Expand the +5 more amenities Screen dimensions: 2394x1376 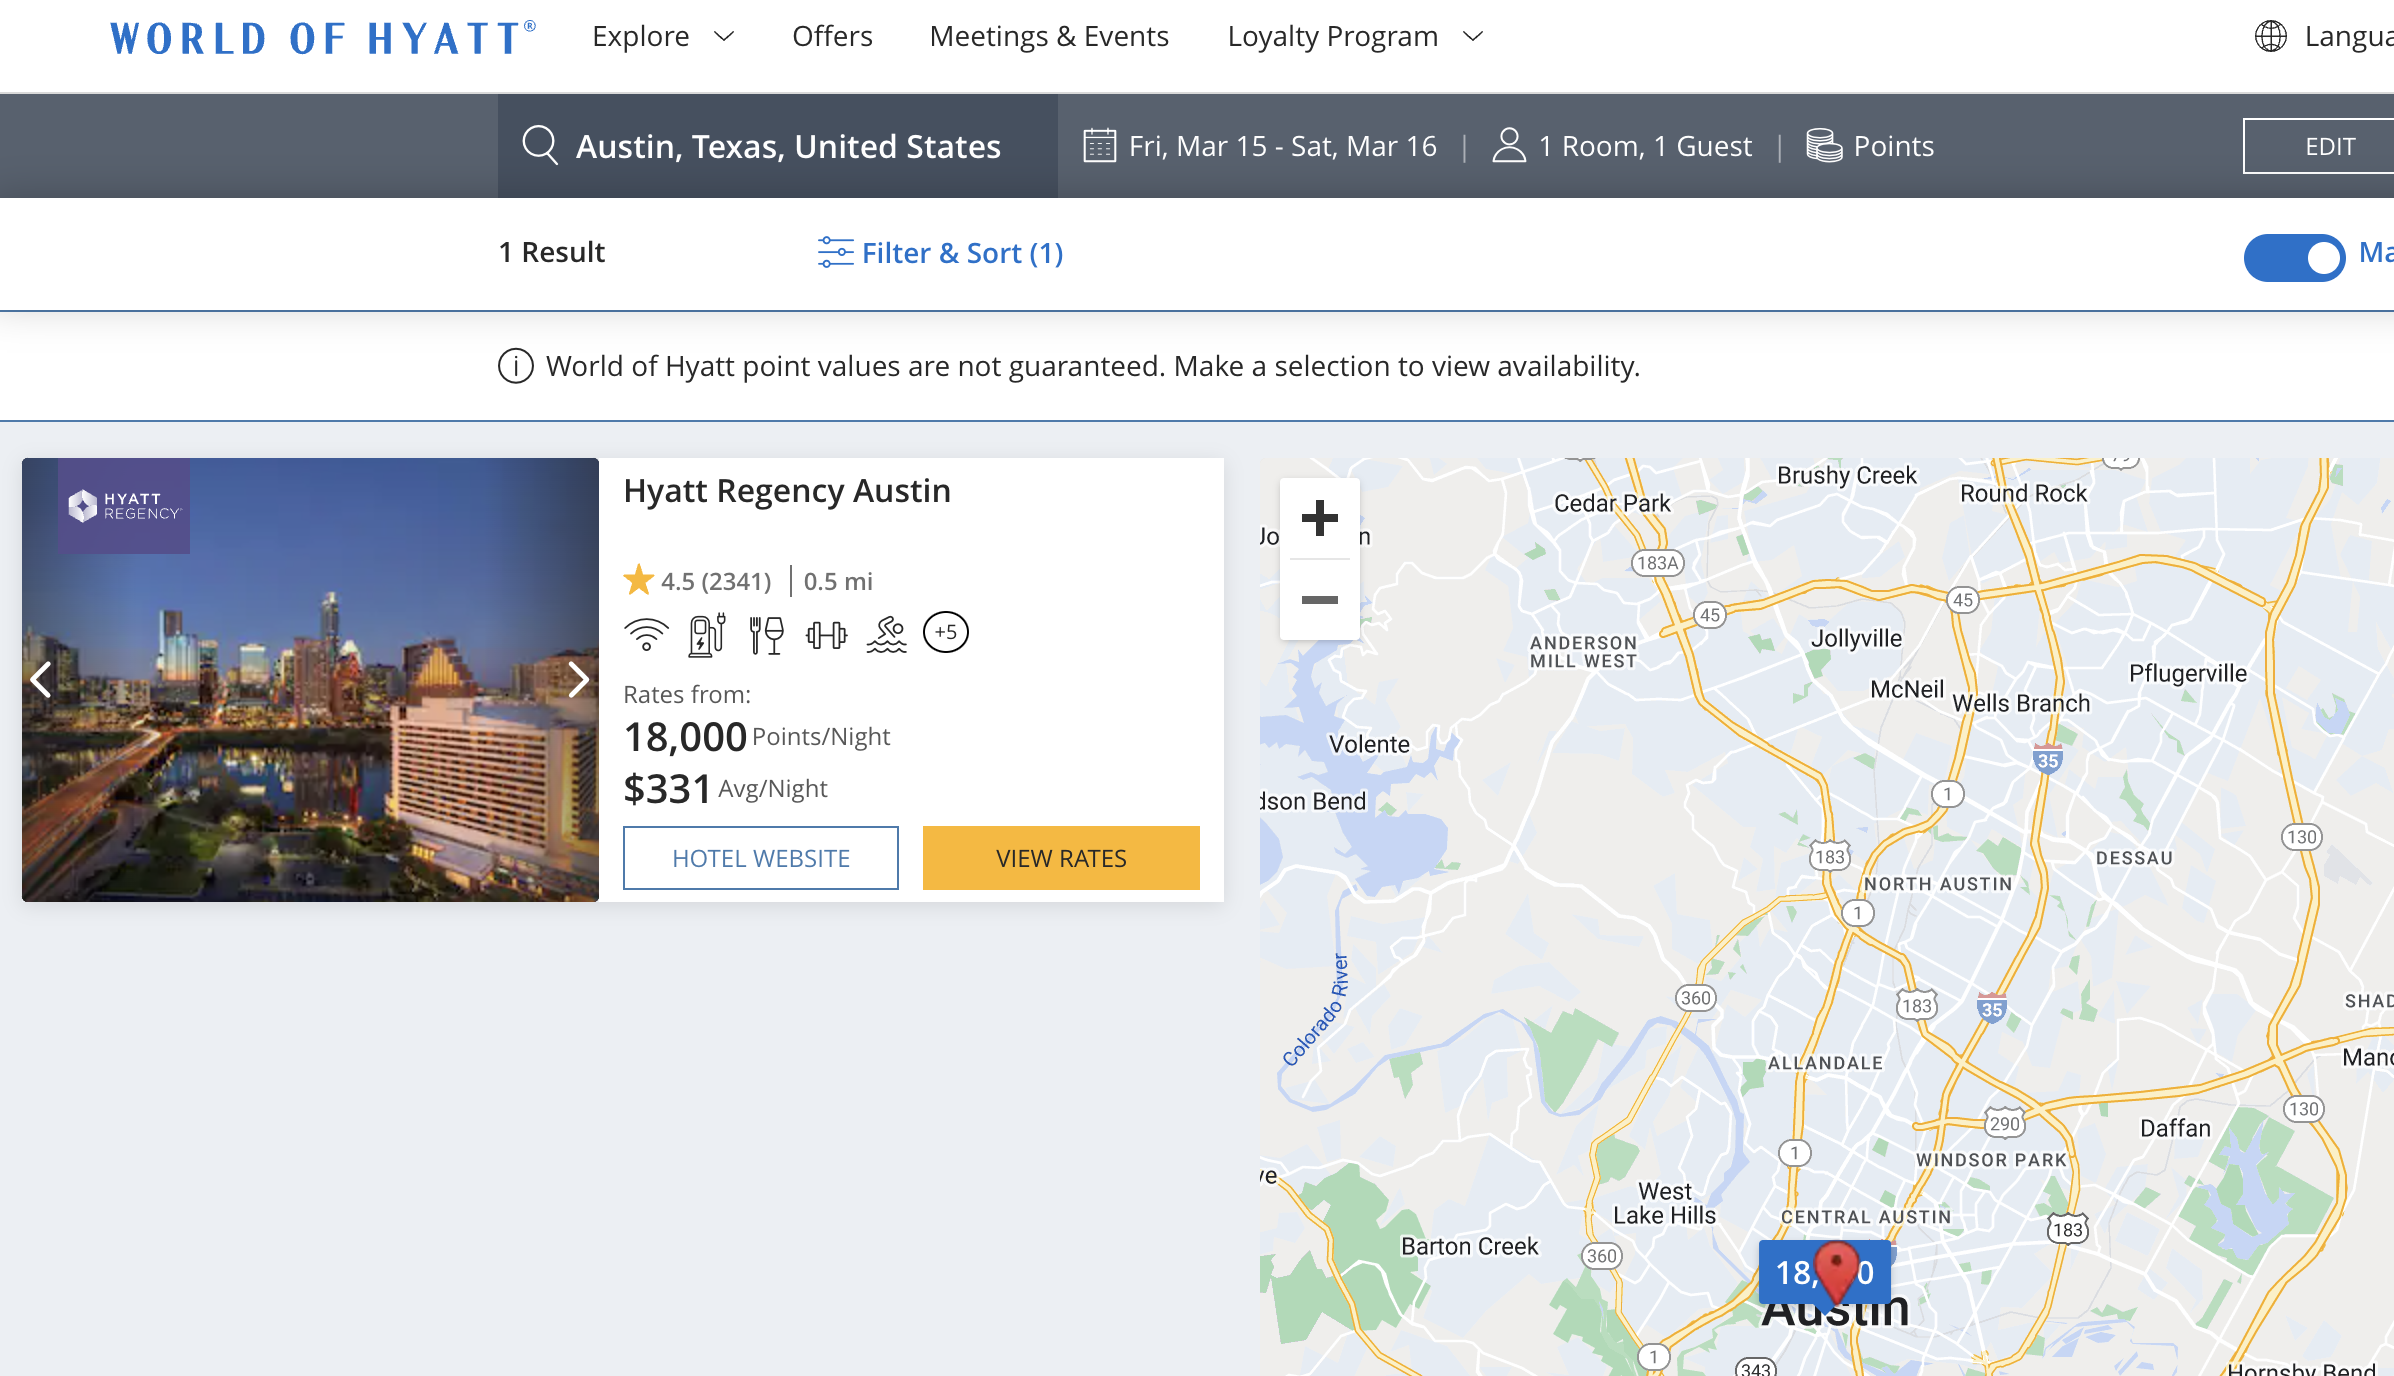point(945,632)
